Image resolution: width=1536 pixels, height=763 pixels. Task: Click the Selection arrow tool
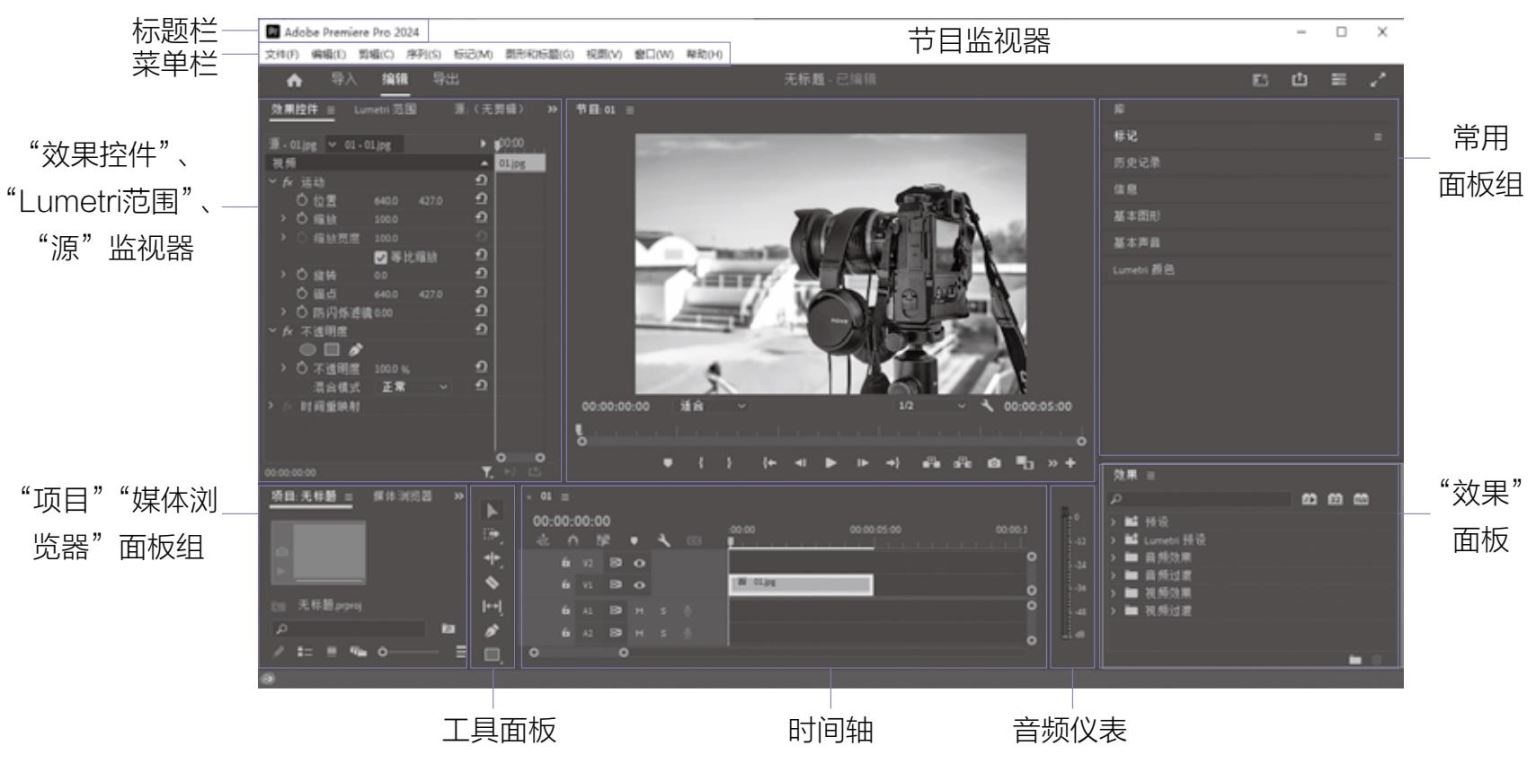click(491, 511)
